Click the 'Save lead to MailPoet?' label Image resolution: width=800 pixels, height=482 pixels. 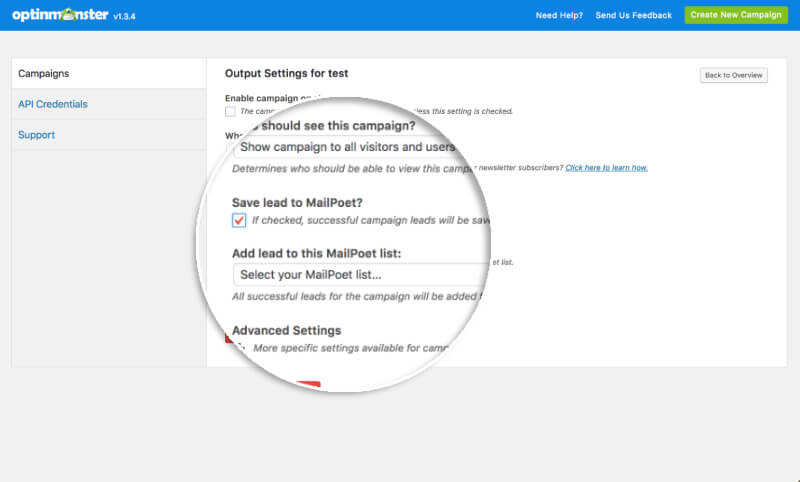[x=297, y=202]
